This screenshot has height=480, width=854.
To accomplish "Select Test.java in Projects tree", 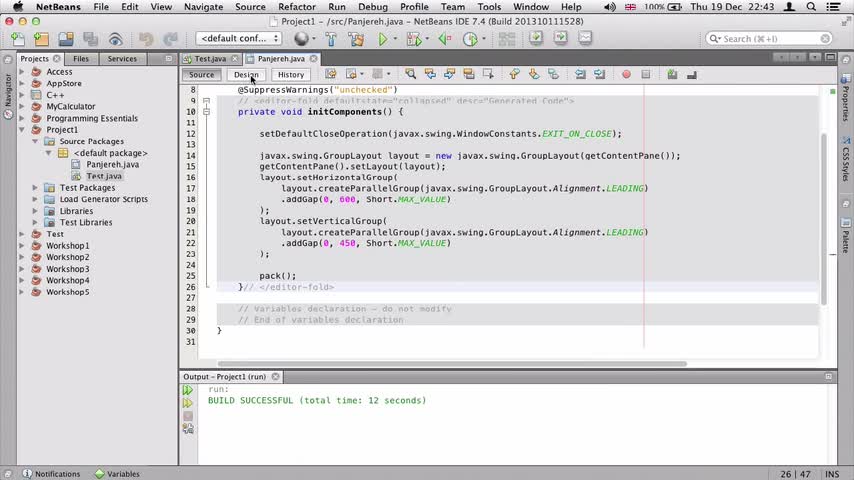I will (104, 176).
